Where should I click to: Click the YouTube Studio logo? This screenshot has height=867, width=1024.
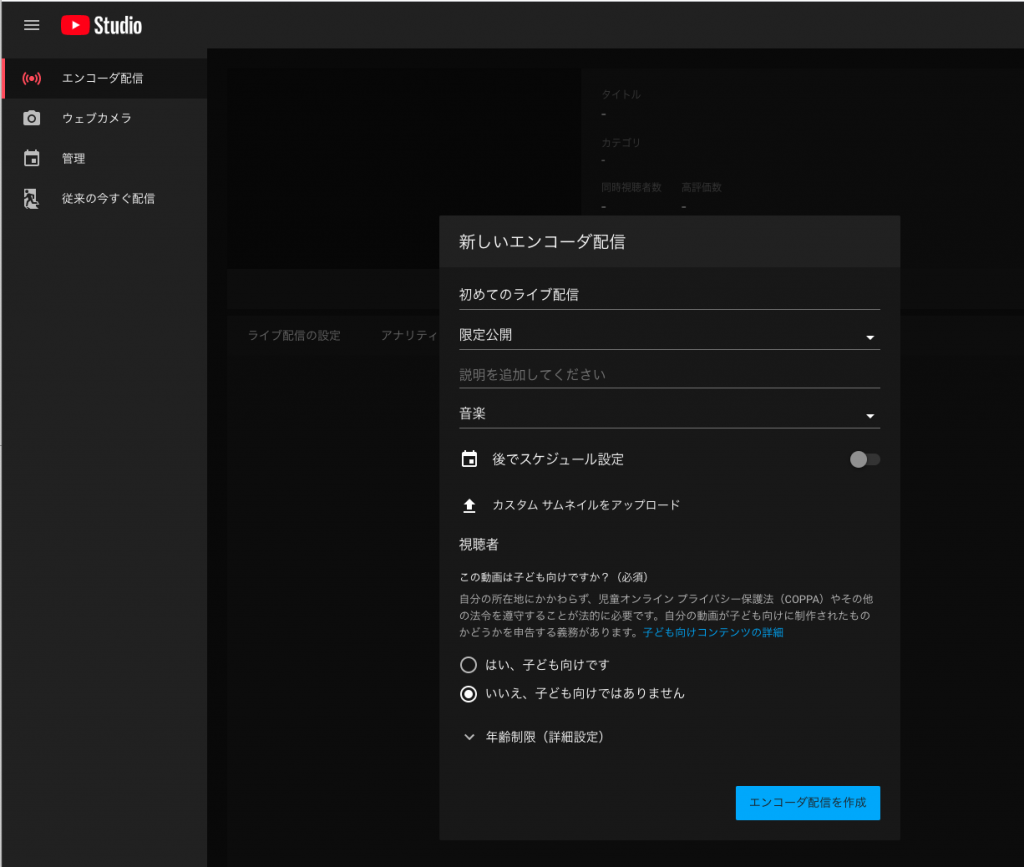tap(101, 25)
